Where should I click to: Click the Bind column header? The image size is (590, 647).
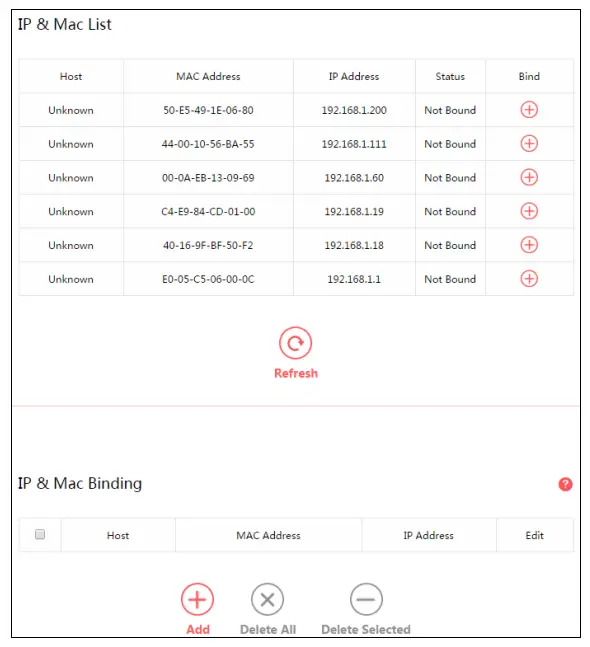tap(529, 77)
